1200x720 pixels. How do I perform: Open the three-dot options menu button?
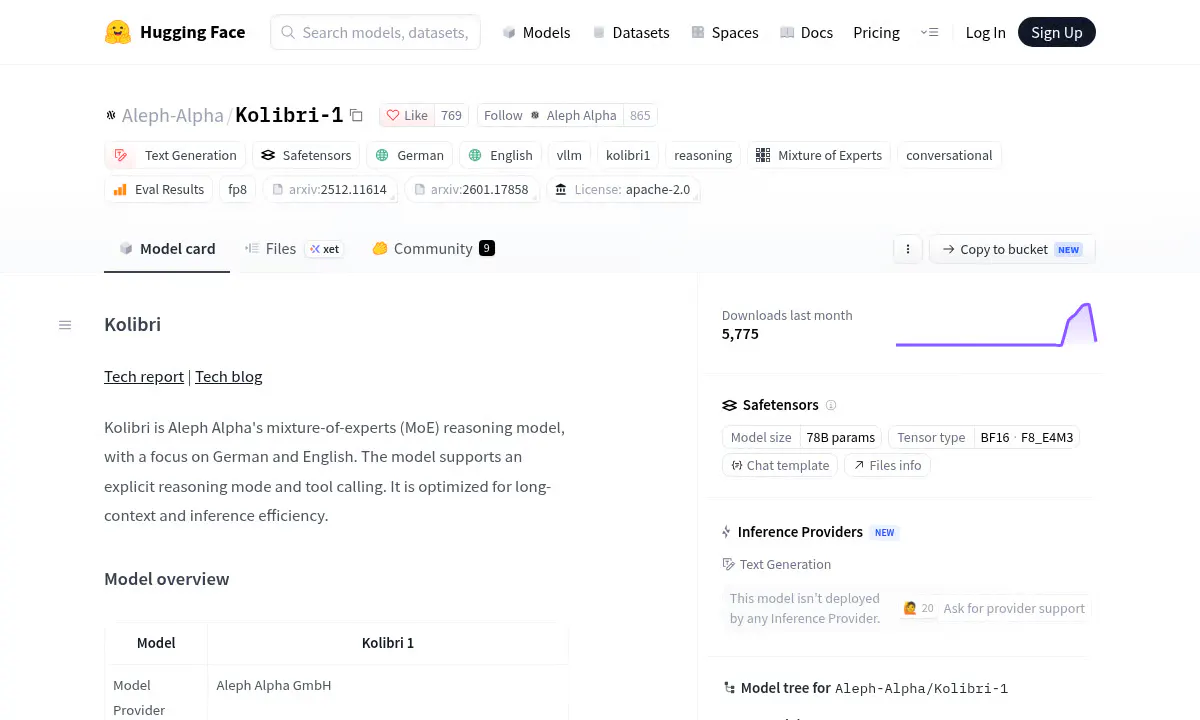(908, 249)
